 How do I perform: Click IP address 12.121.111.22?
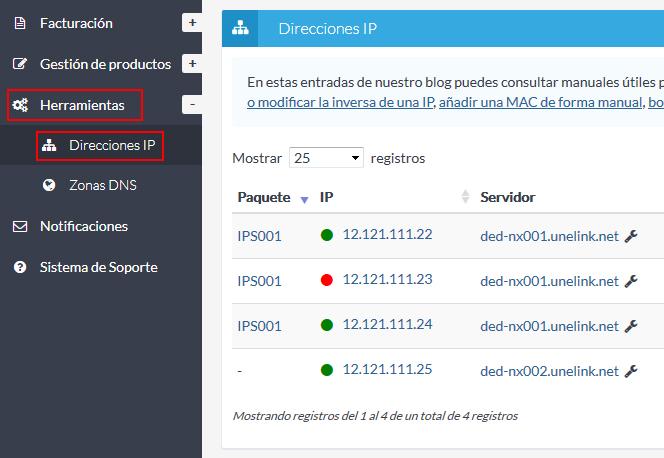point(387,235)
